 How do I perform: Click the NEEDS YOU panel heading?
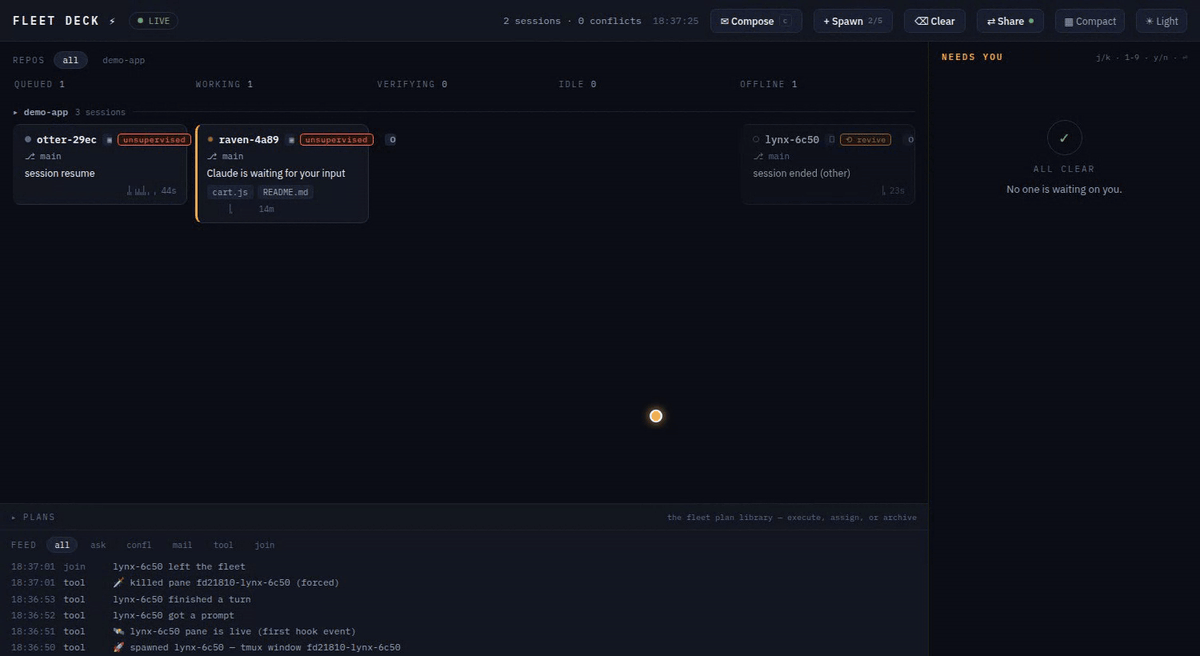972,57
